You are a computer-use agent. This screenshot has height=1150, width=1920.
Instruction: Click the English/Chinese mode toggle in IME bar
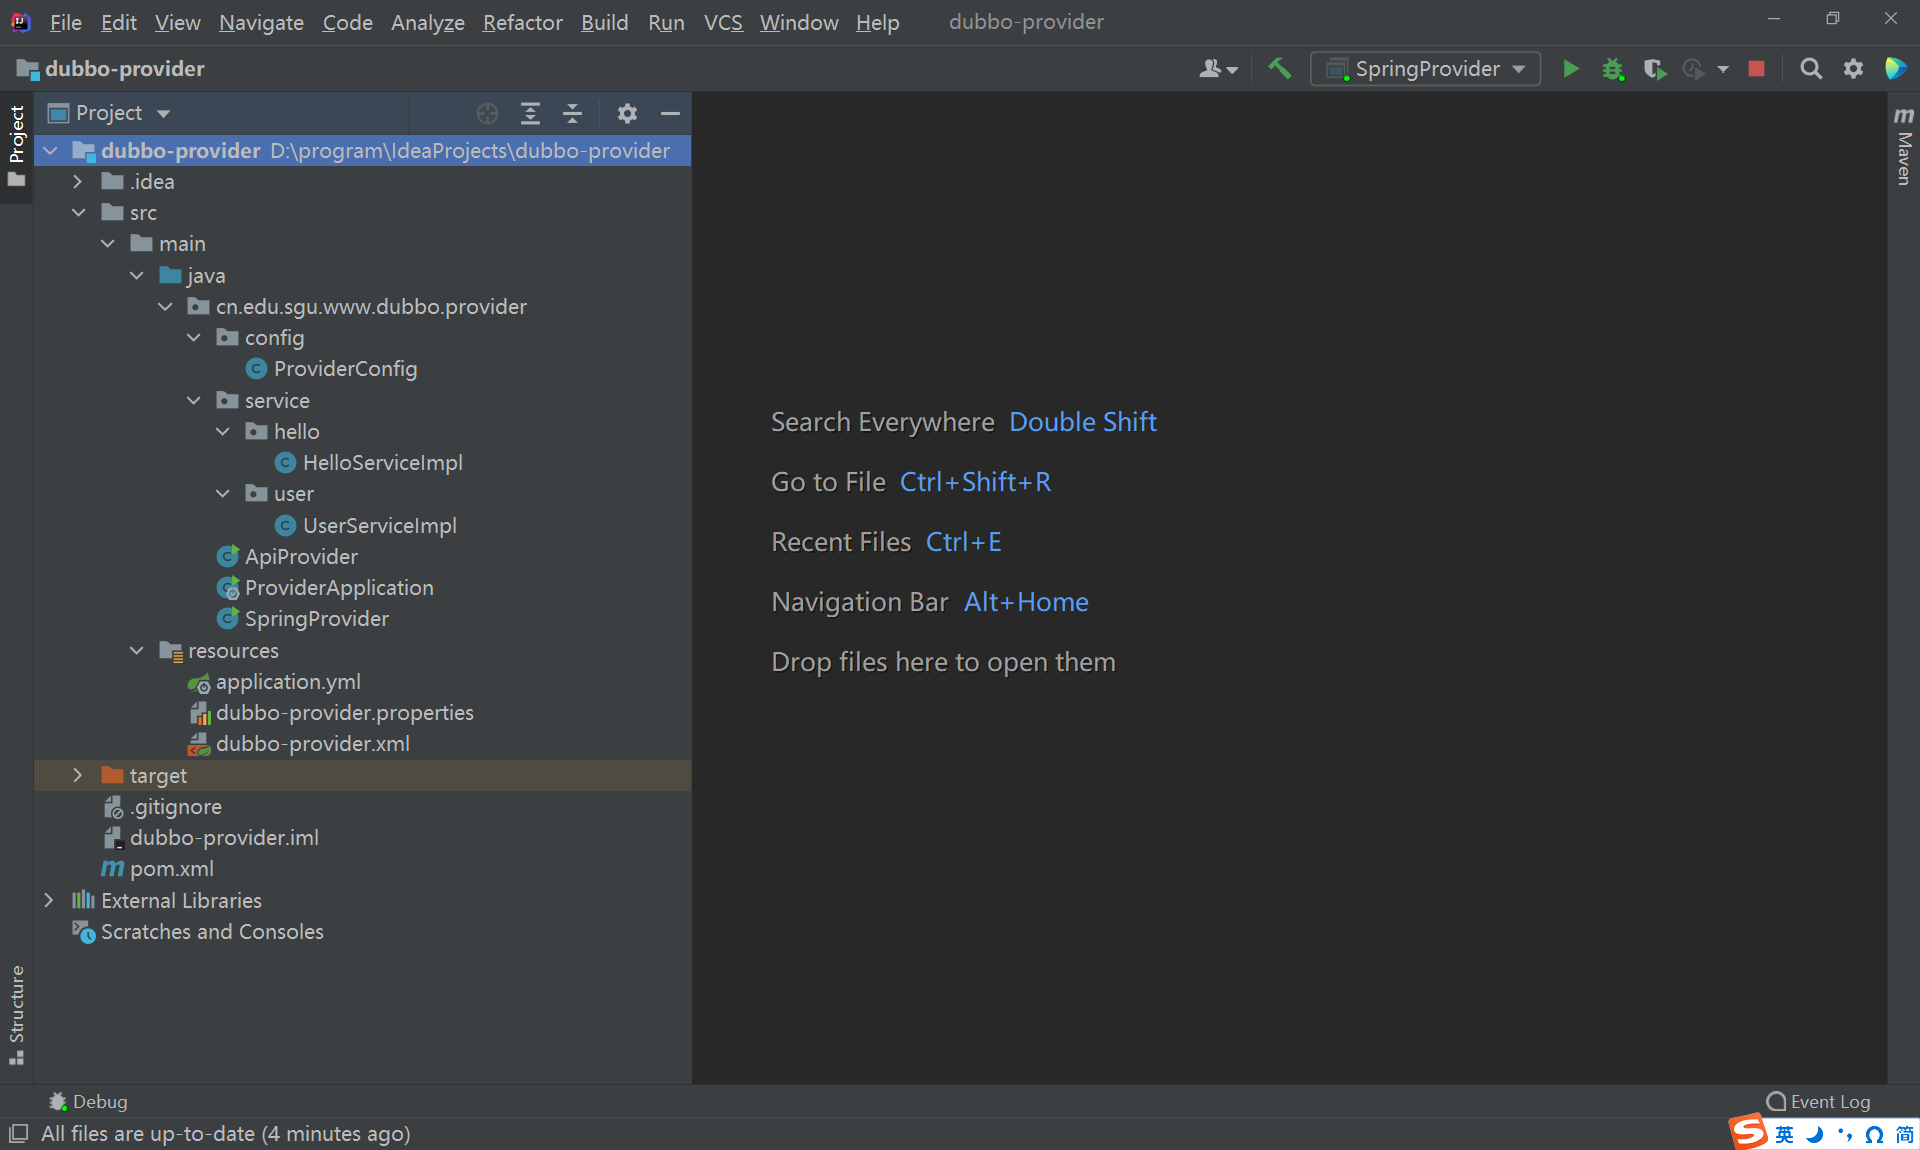pyautogui.click(x=1784, y=1134)
